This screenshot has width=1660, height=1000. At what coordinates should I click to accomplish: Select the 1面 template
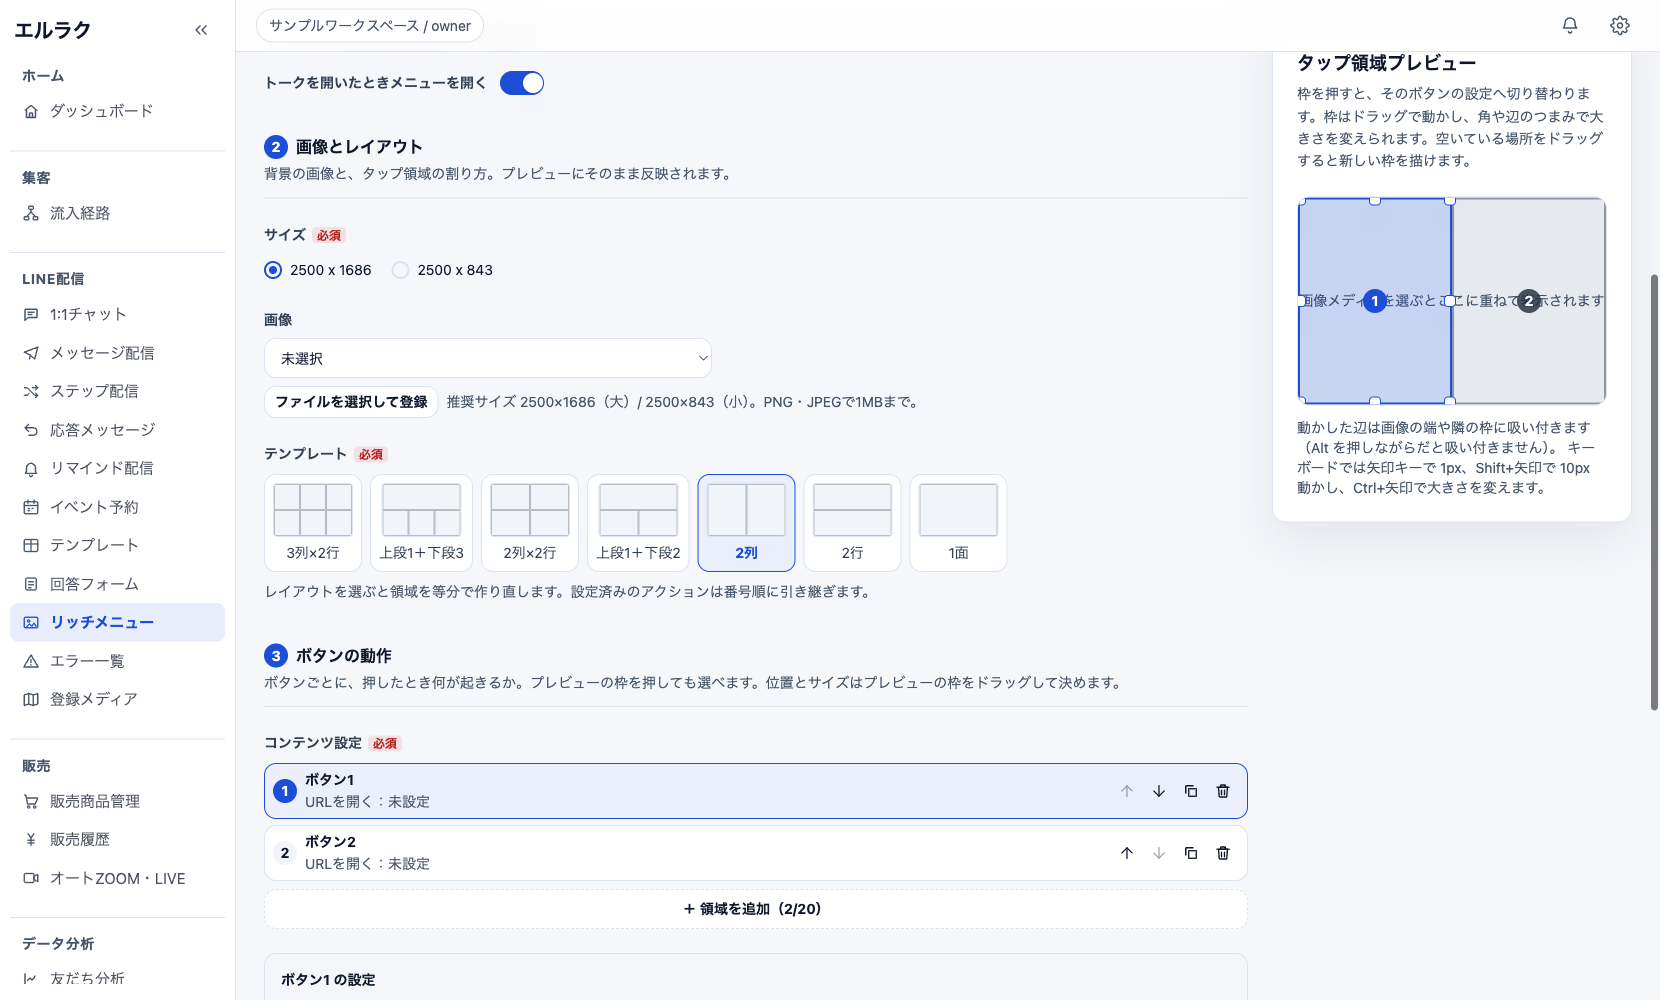958,523
